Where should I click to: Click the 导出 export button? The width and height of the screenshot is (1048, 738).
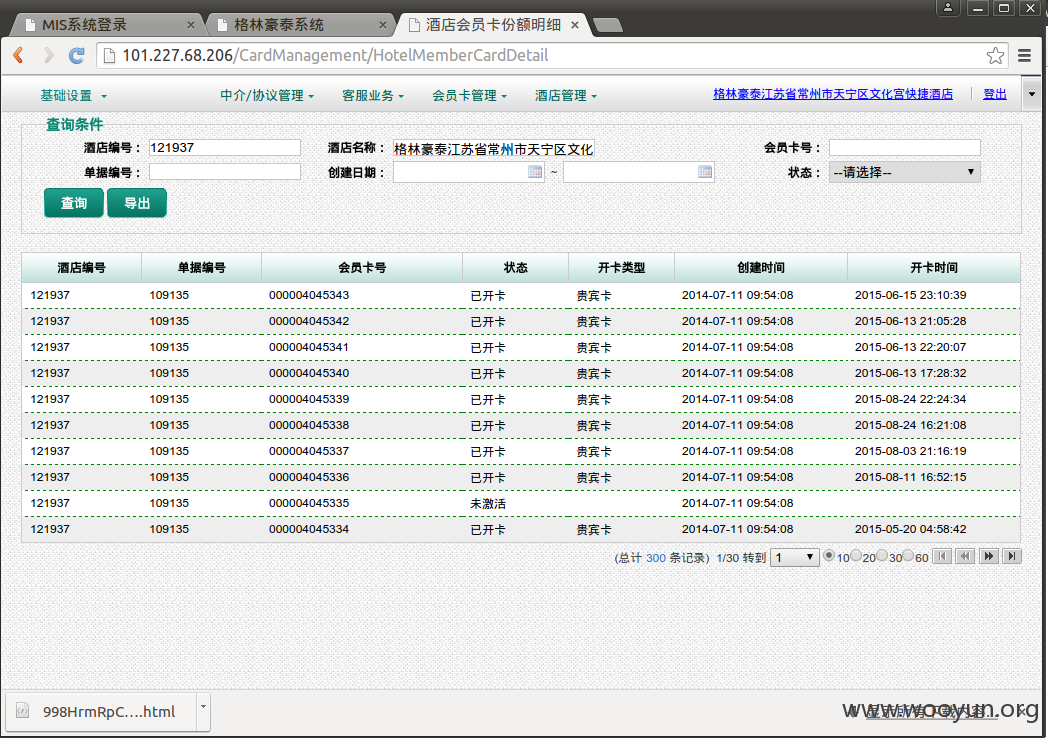137,203
